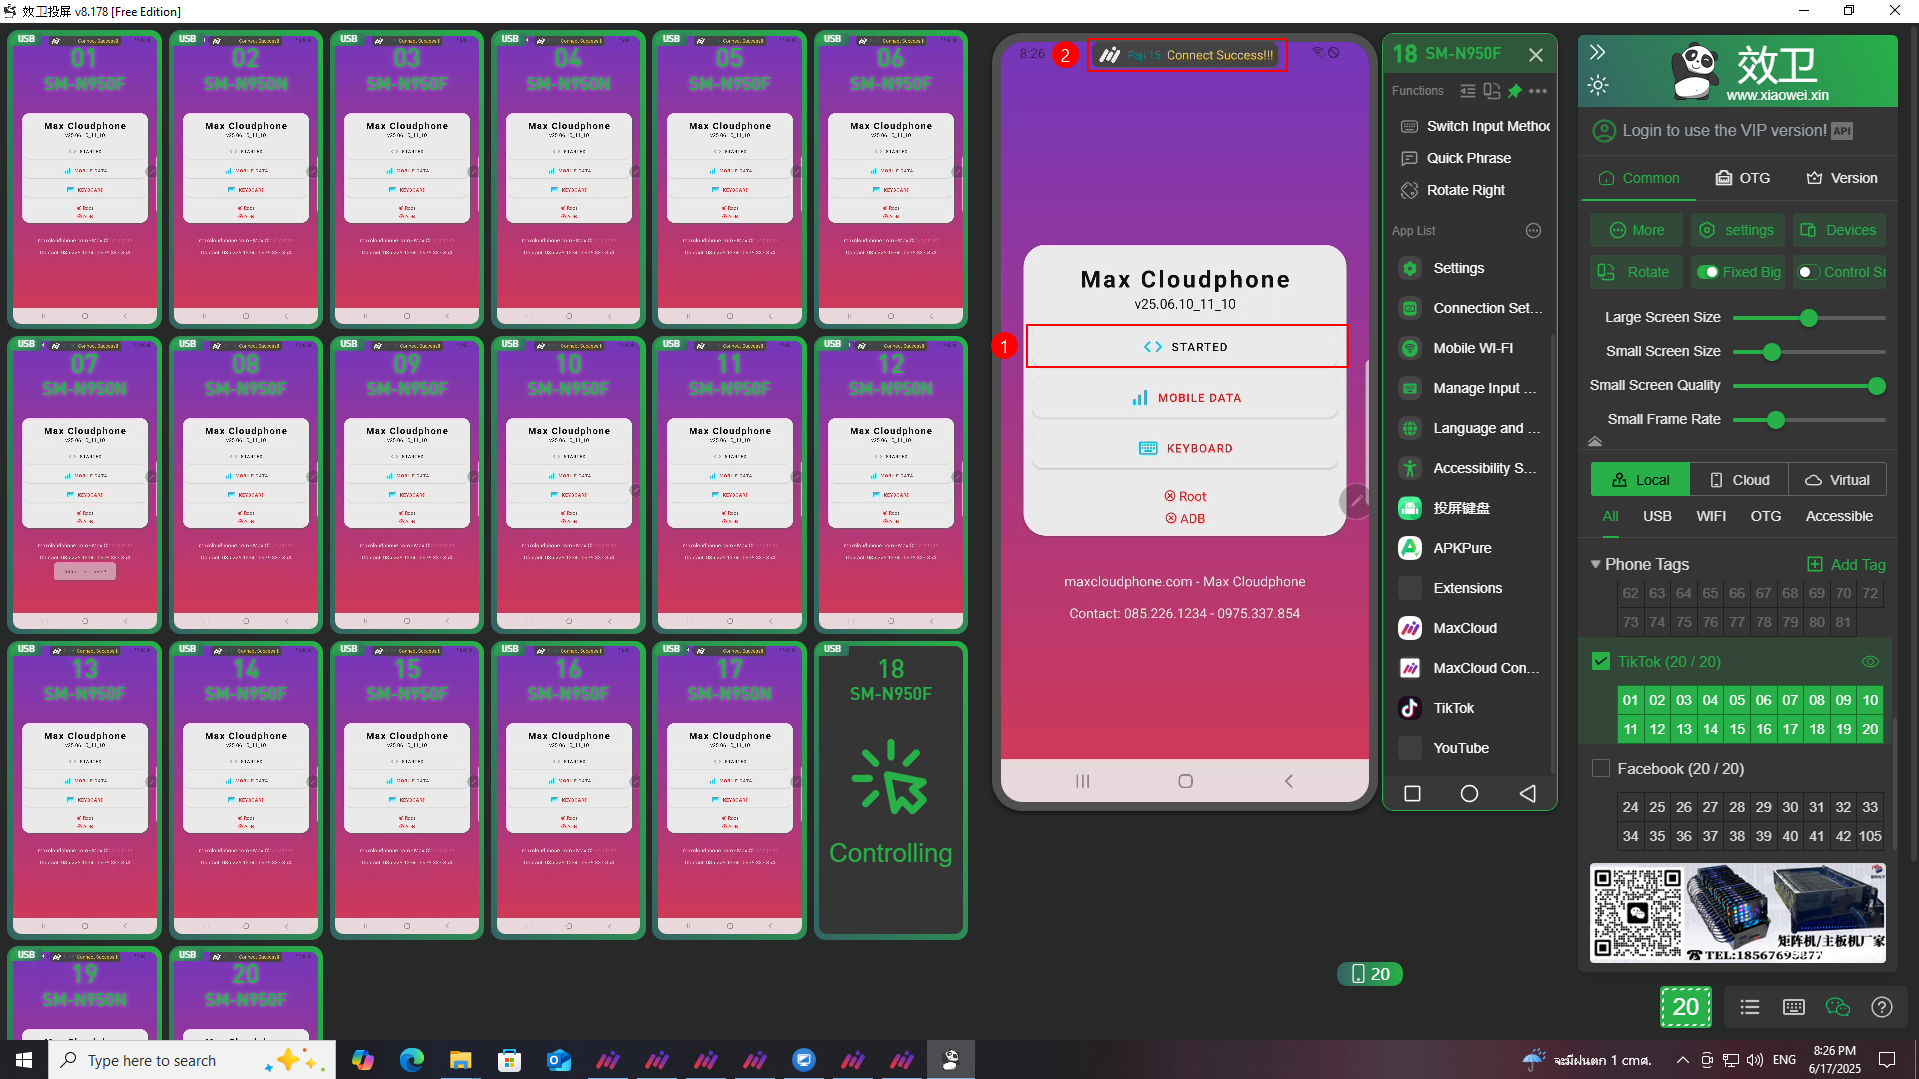Open the keyboard icon in bottom bar
The width and height of the screenshot is (1919, 1079).
[1794, 1007]
